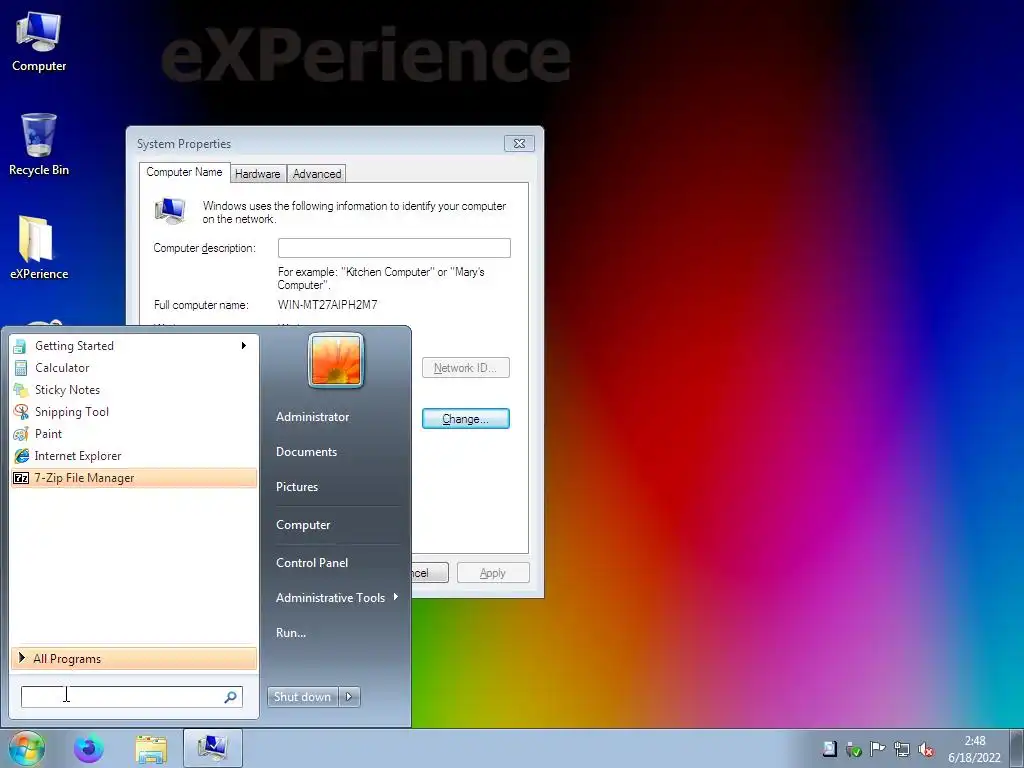Click the Snipping Tool scissors icon
Screen dimensions: 1024x768
[x=21, y=412]
